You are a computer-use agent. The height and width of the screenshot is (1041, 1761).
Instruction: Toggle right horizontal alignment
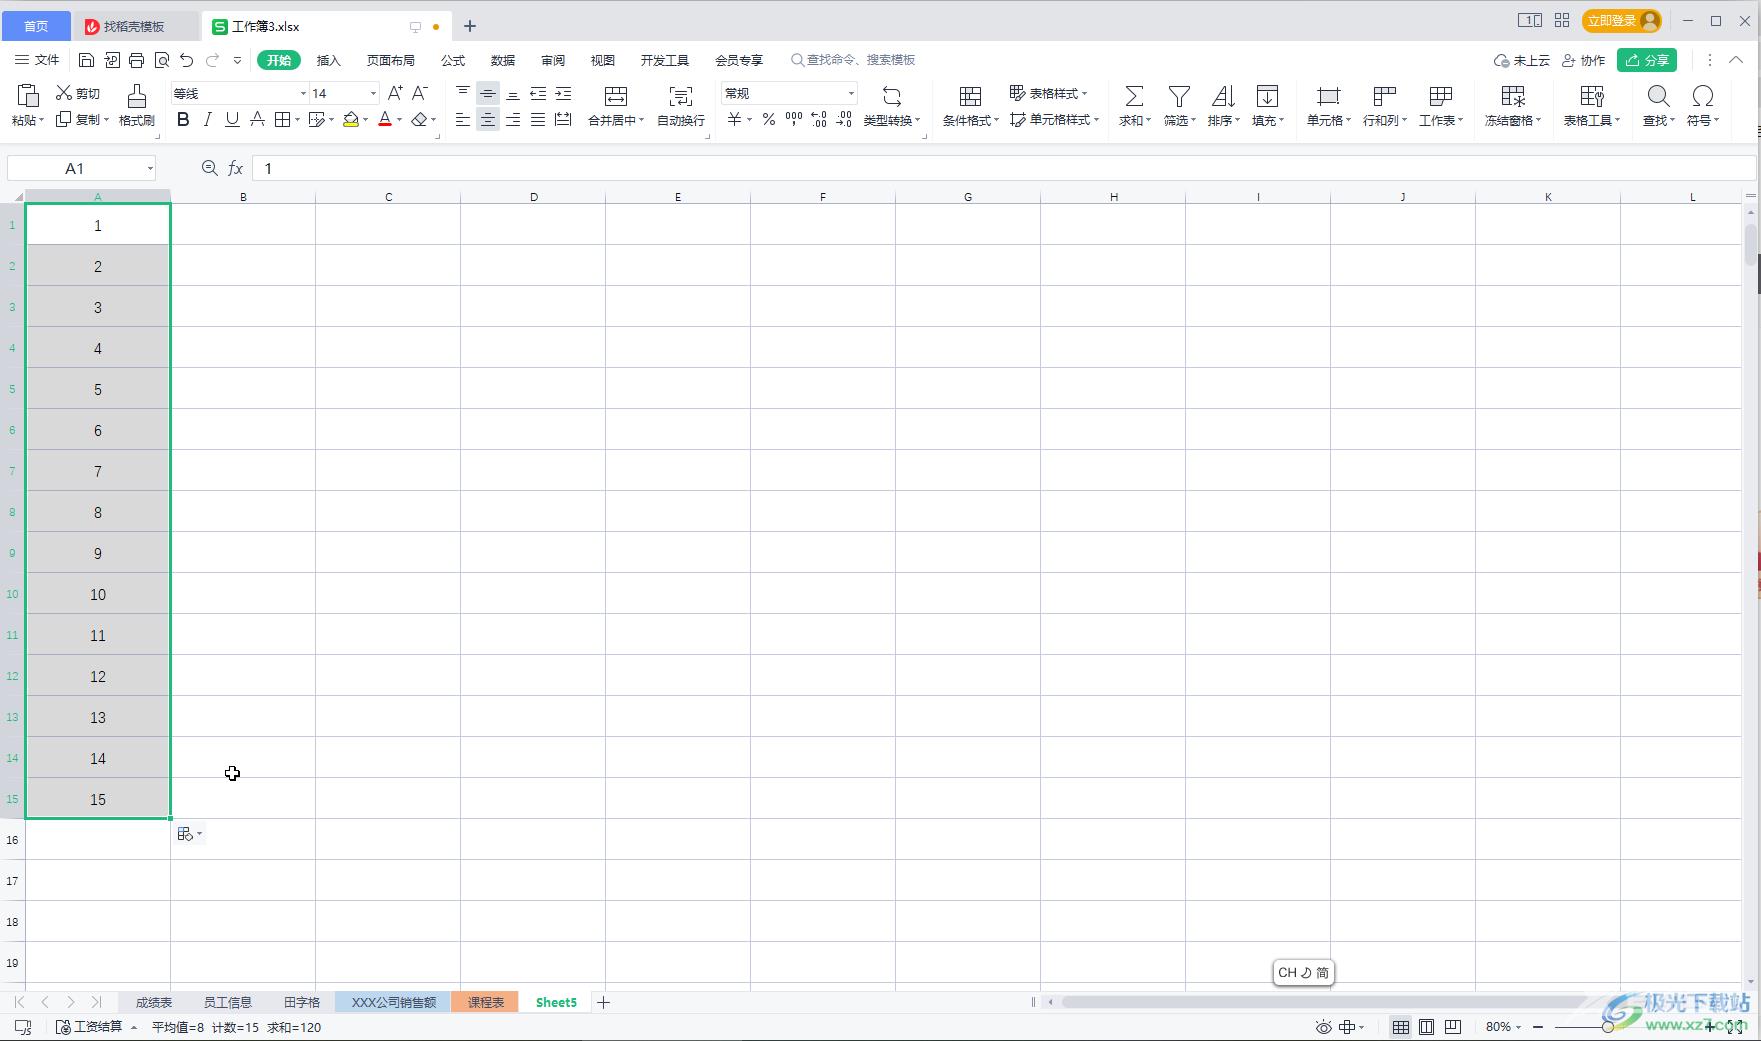coord(513,120)
